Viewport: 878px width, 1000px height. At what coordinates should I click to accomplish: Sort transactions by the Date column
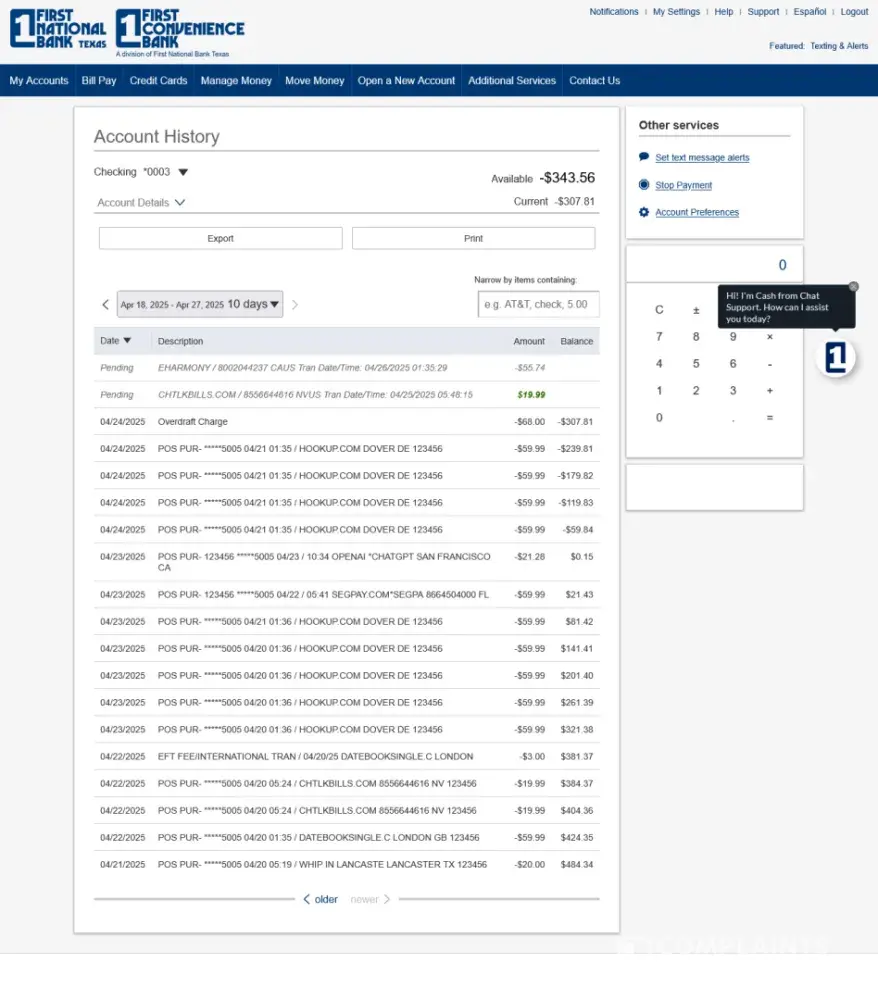[x=115, y=341]
